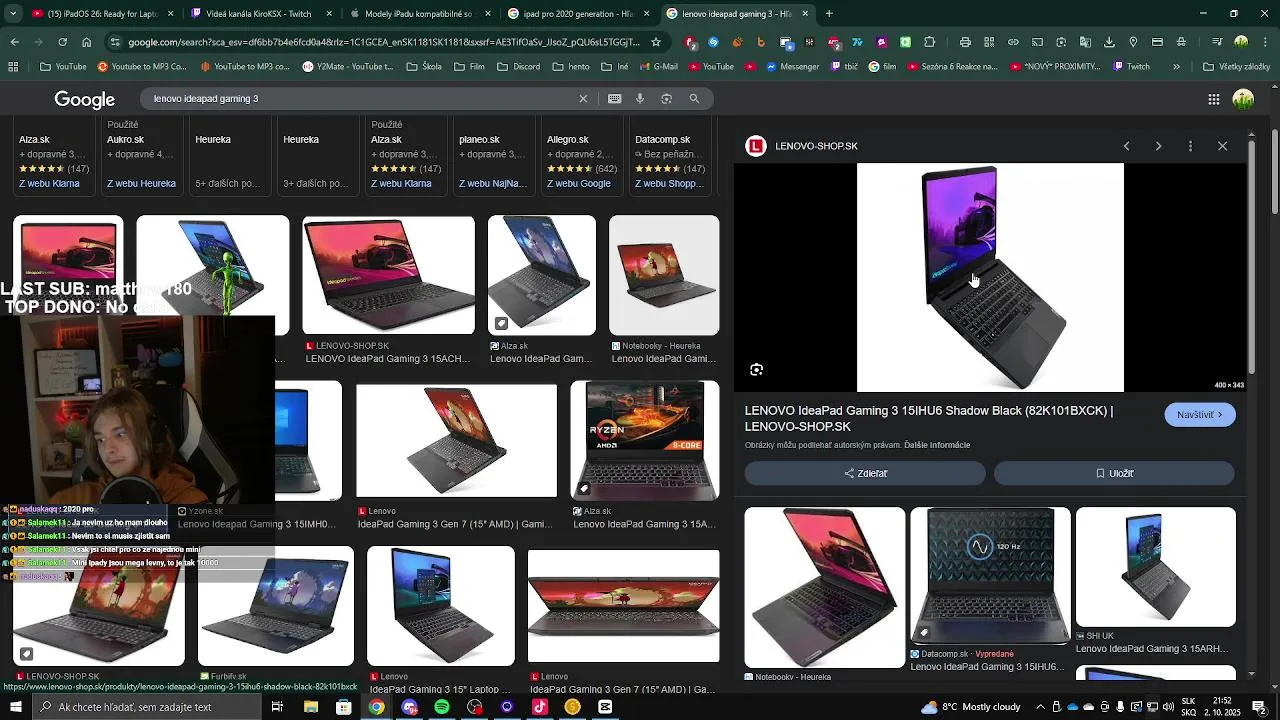Open tab search dropdown arrow

(11, 14)
